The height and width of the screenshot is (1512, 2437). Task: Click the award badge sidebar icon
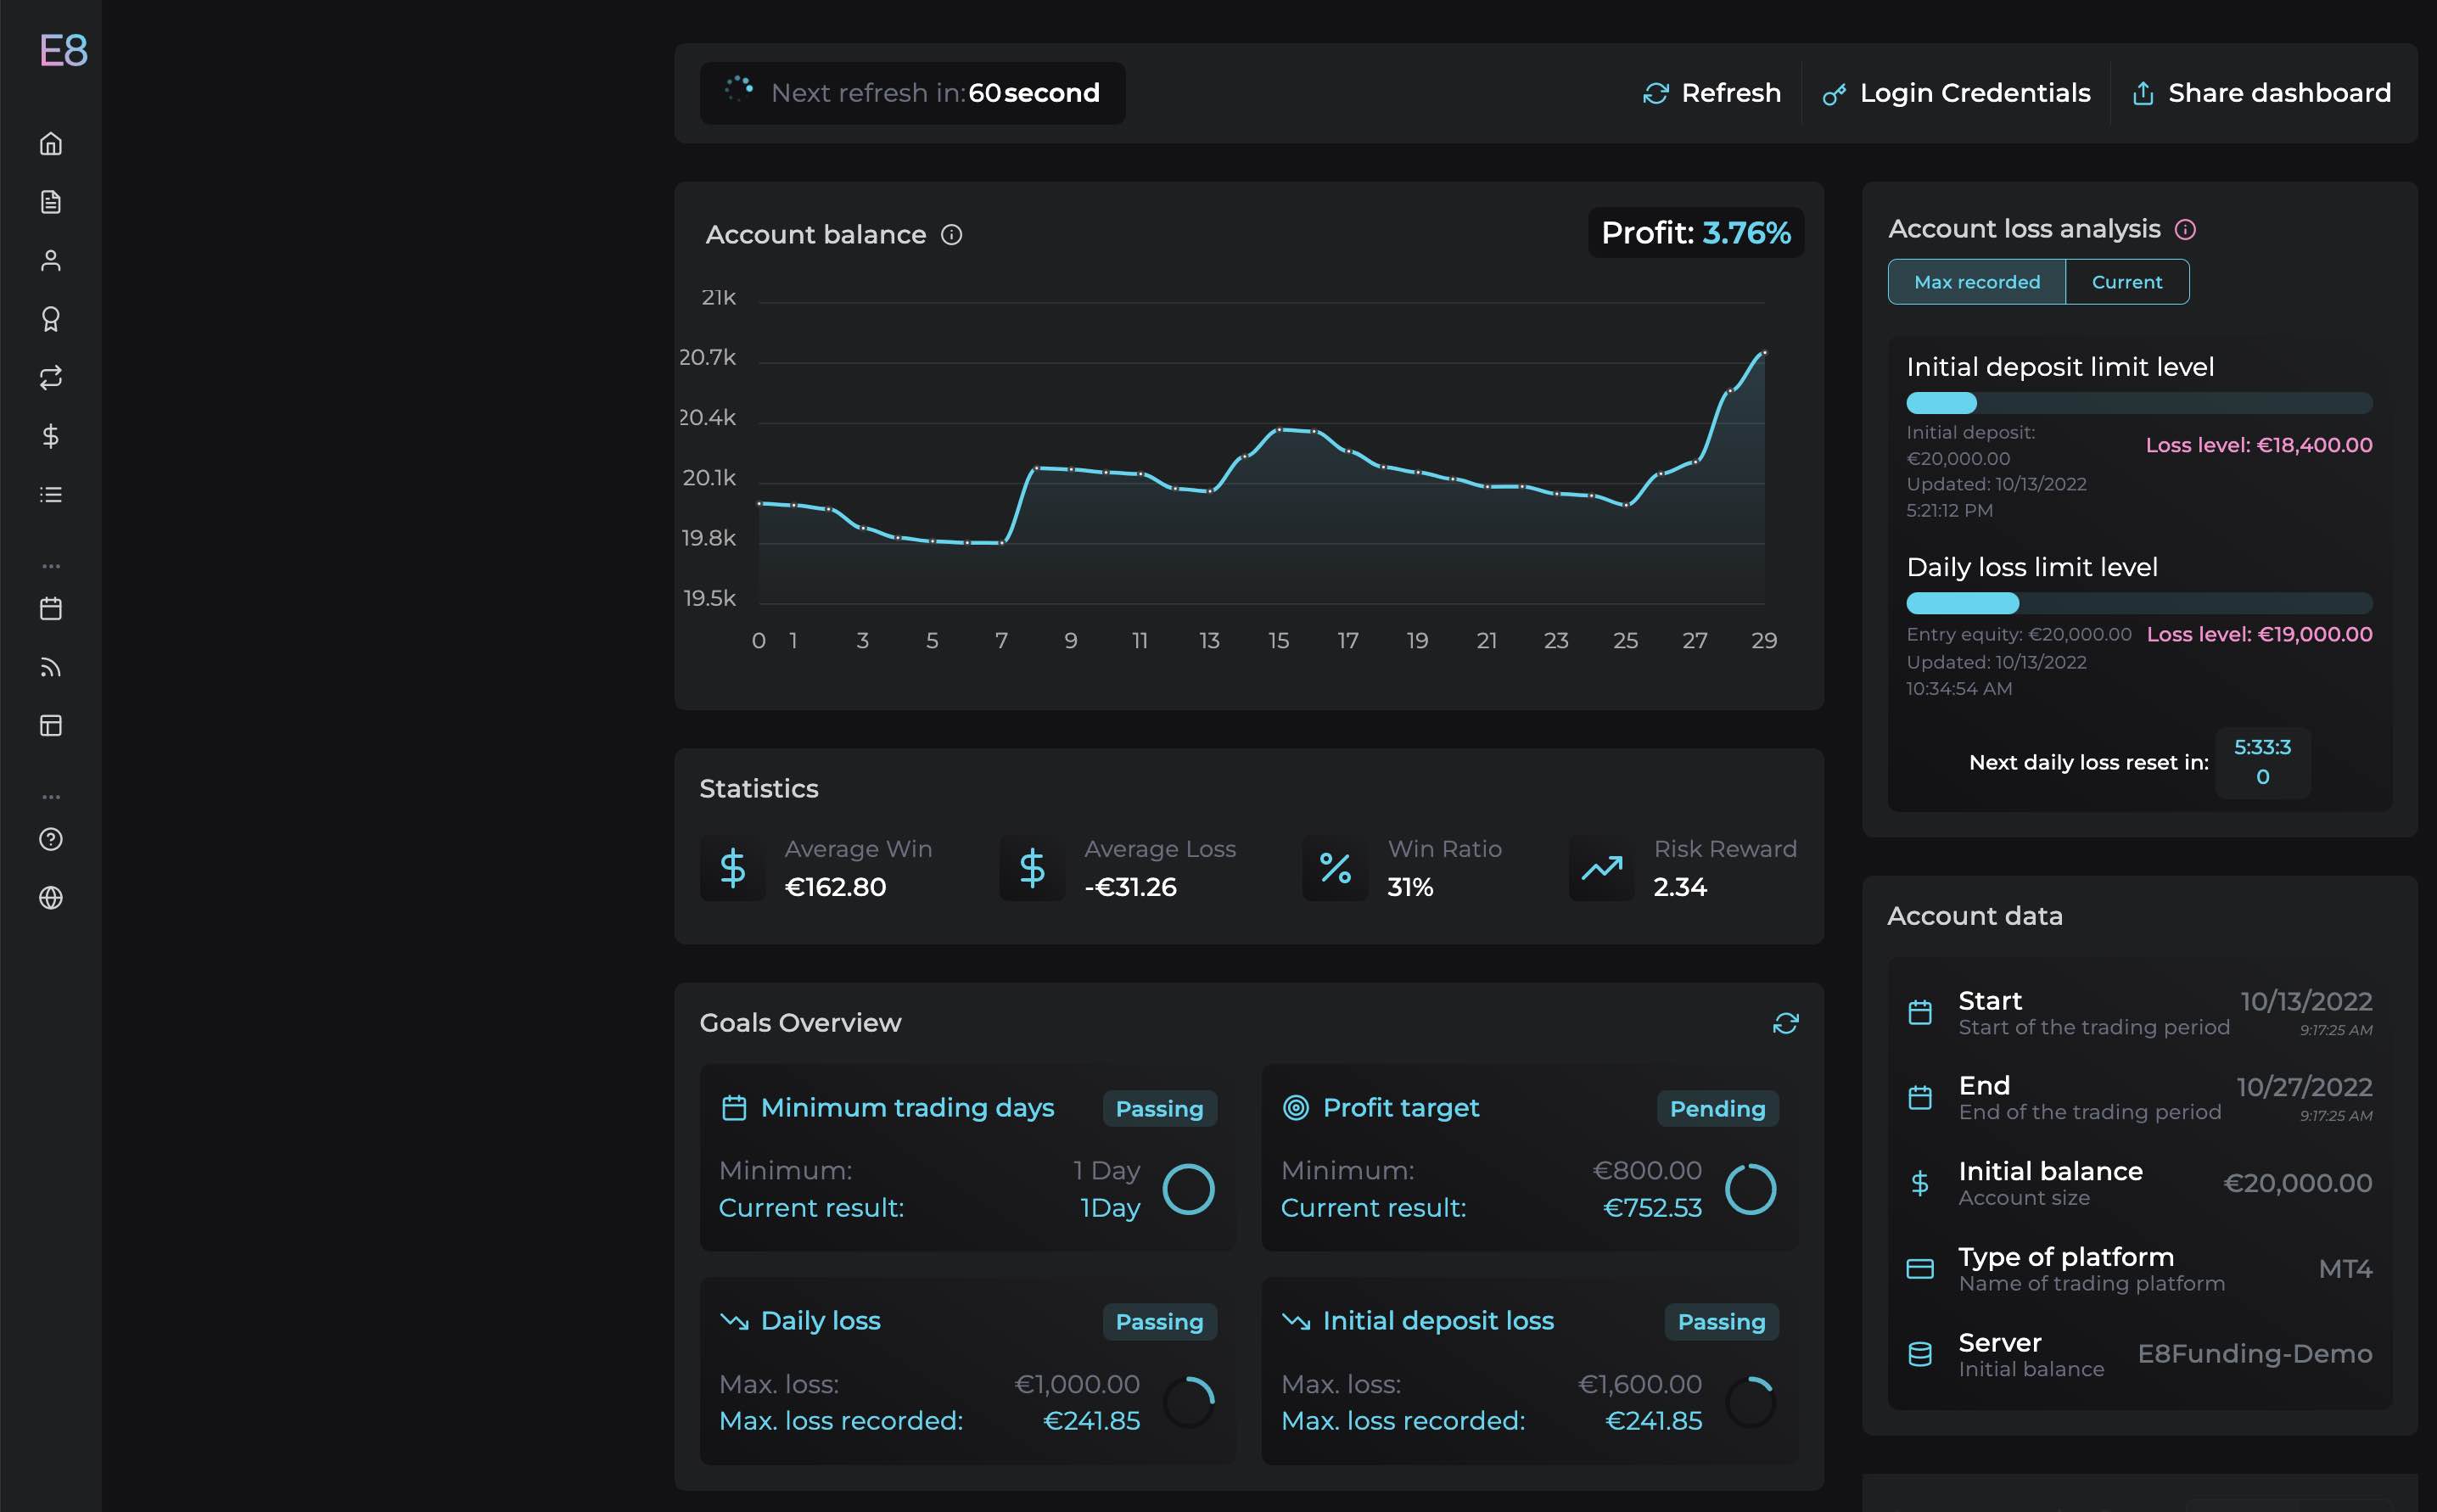[x=51, y=319]
